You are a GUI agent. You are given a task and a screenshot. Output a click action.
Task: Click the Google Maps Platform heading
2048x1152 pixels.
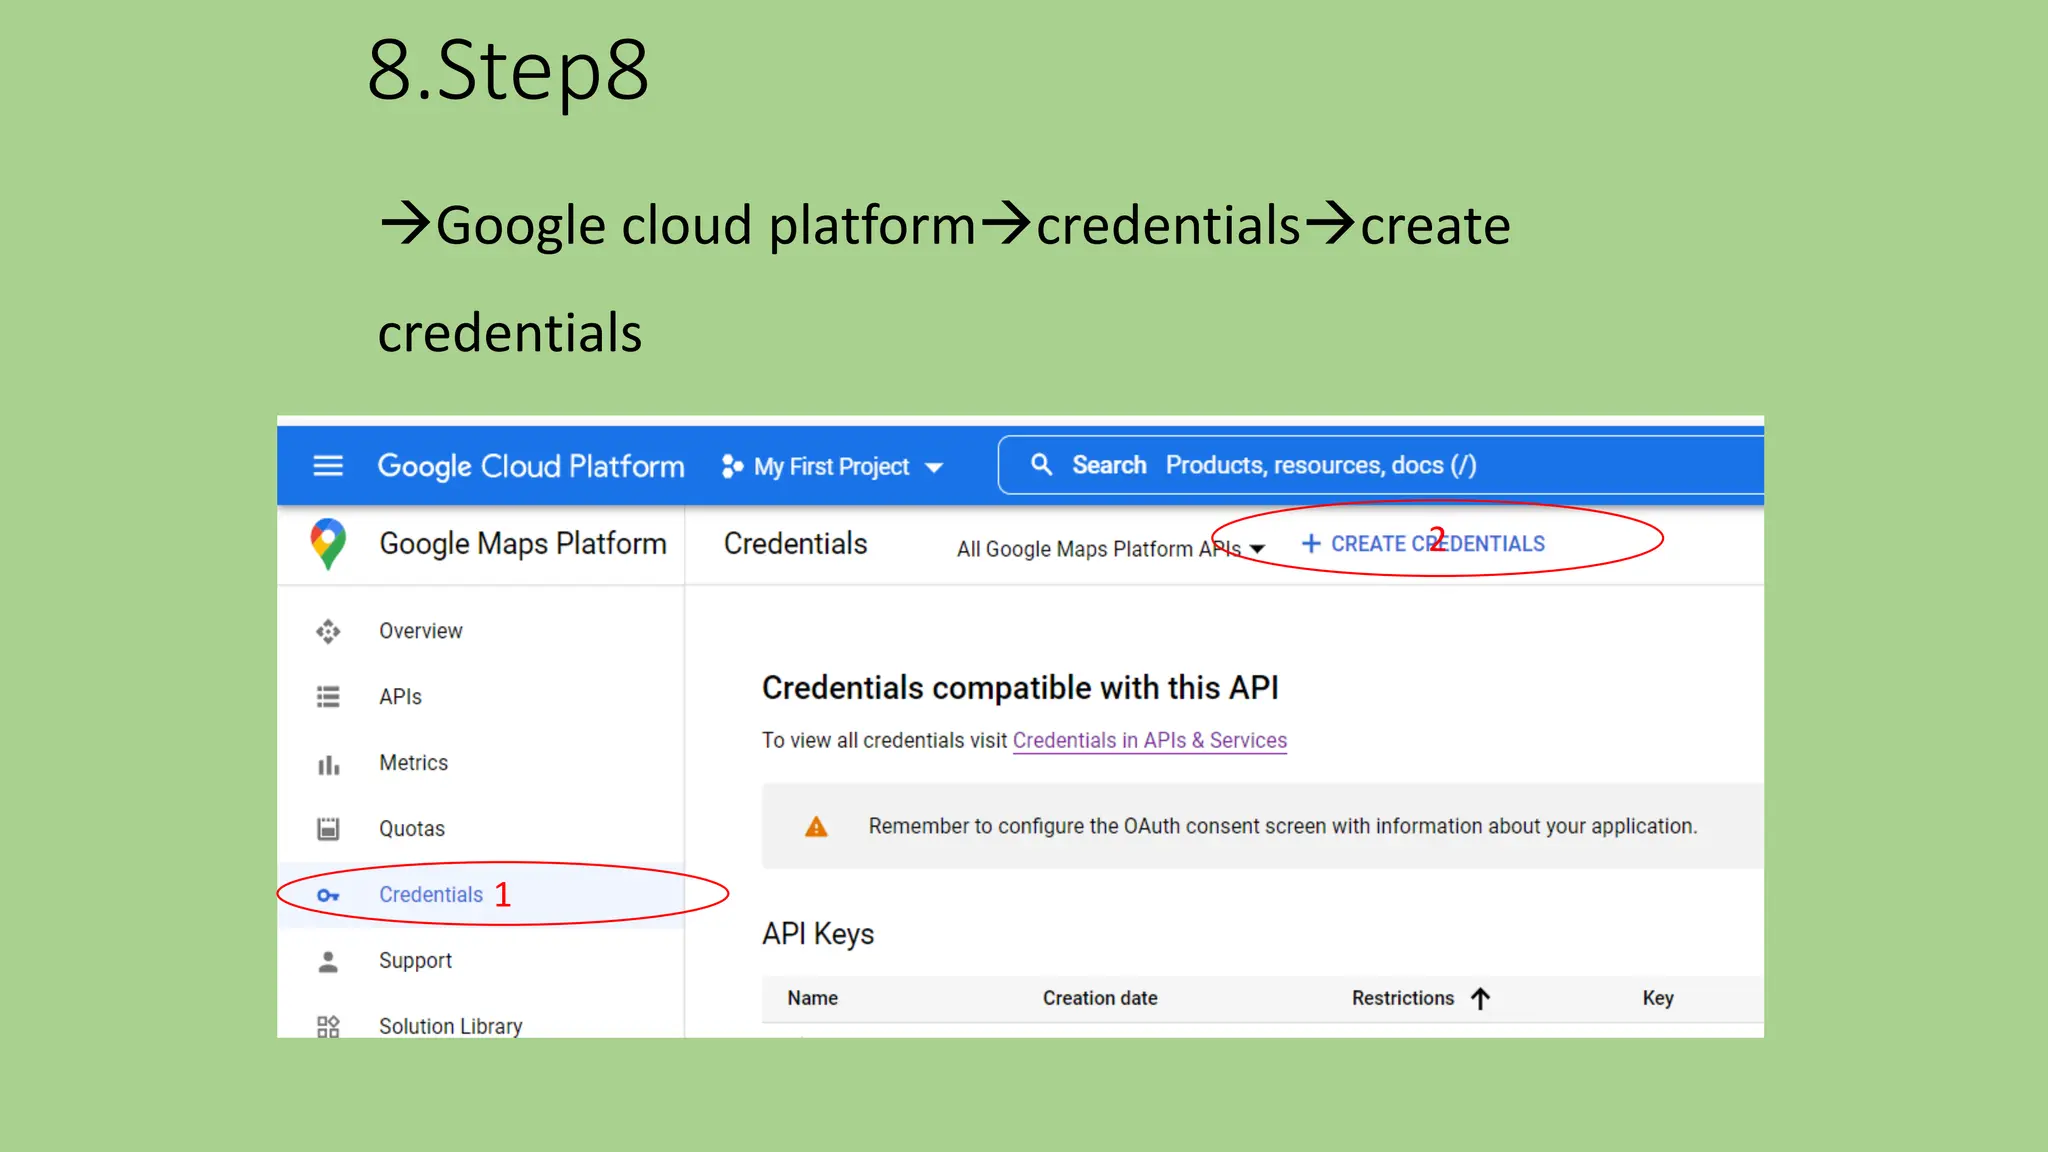click(522, 544)
